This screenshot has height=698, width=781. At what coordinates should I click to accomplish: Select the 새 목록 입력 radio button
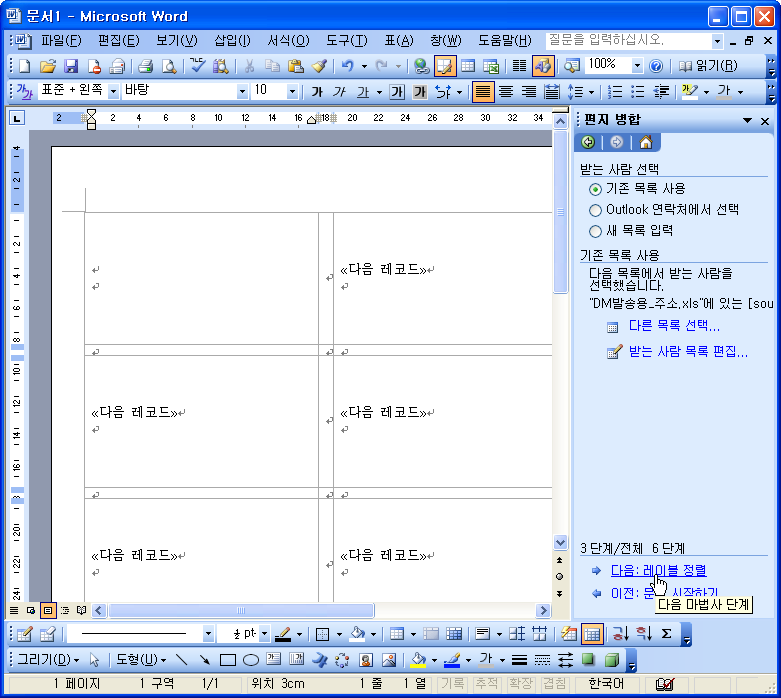[x=595, y=231]
